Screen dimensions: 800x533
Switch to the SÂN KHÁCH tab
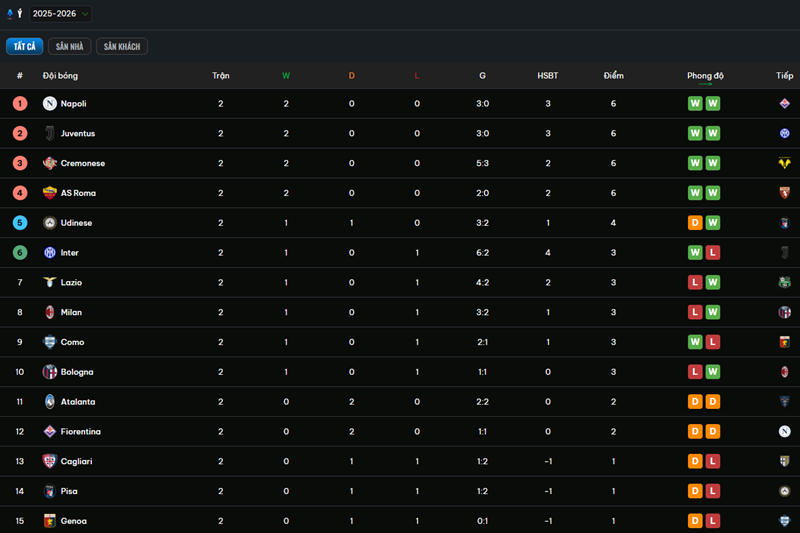[x=122, y=46]
